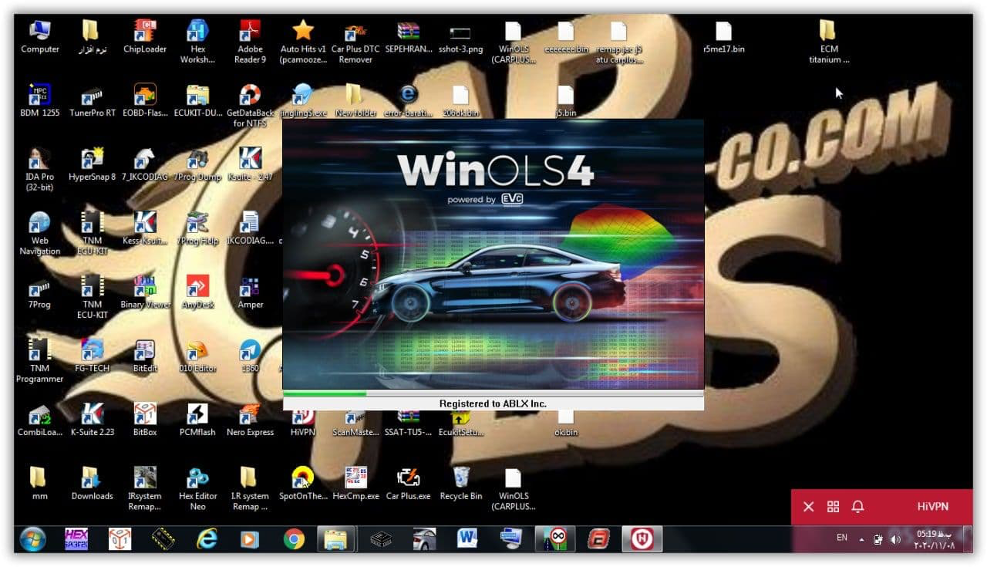Select the sshot-3.png file icon
The width and height of the screenshot is (987, 568).
pyautogui.click(x=461, y=37)
